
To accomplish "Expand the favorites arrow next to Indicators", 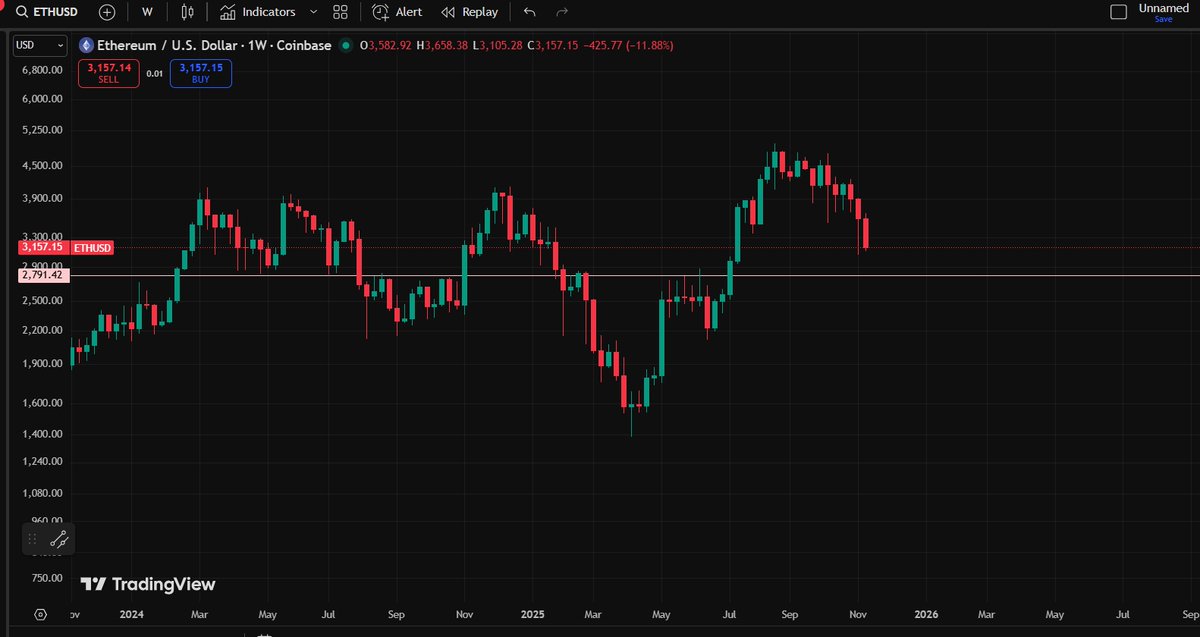I will tap(313, 12).
